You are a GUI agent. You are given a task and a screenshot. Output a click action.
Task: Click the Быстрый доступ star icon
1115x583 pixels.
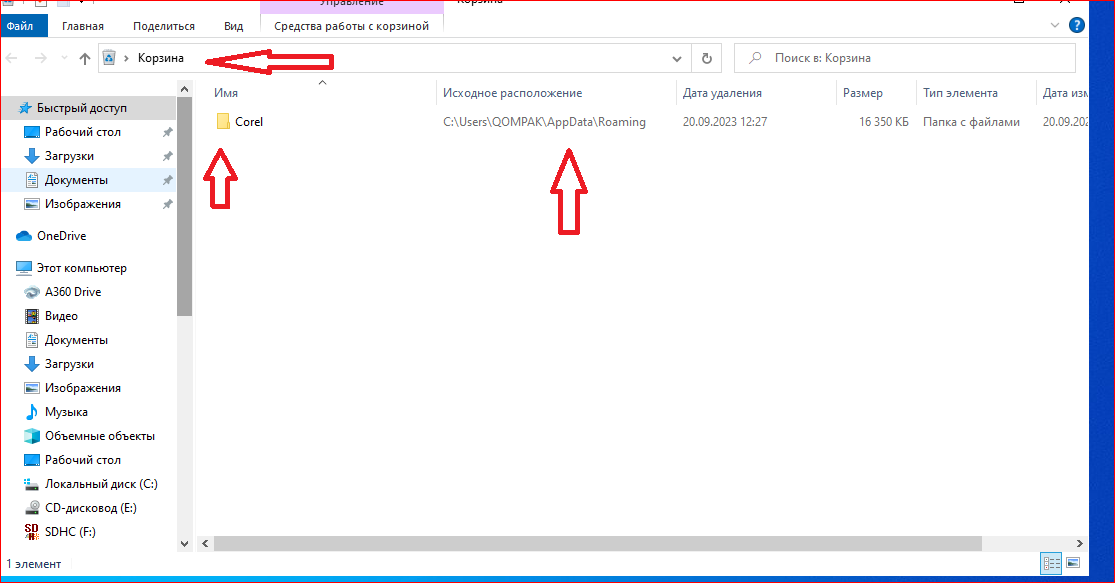point(25,108)
